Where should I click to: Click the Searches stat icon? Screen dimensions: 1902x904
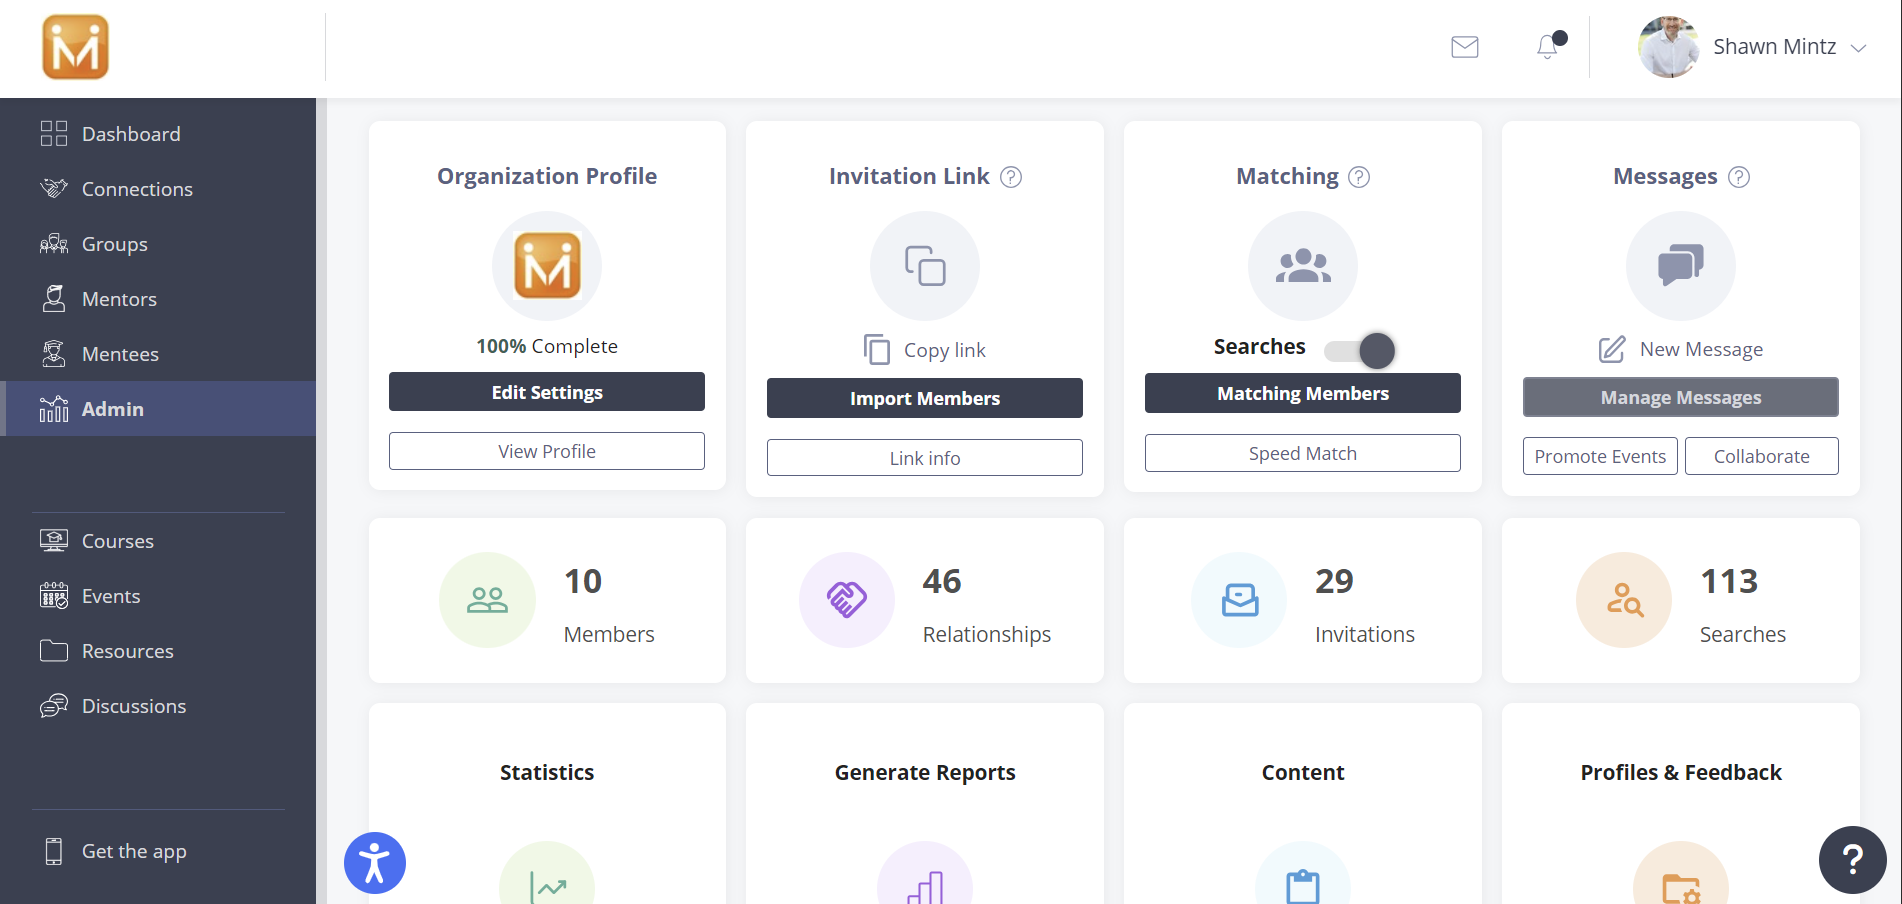(1624, 600)
